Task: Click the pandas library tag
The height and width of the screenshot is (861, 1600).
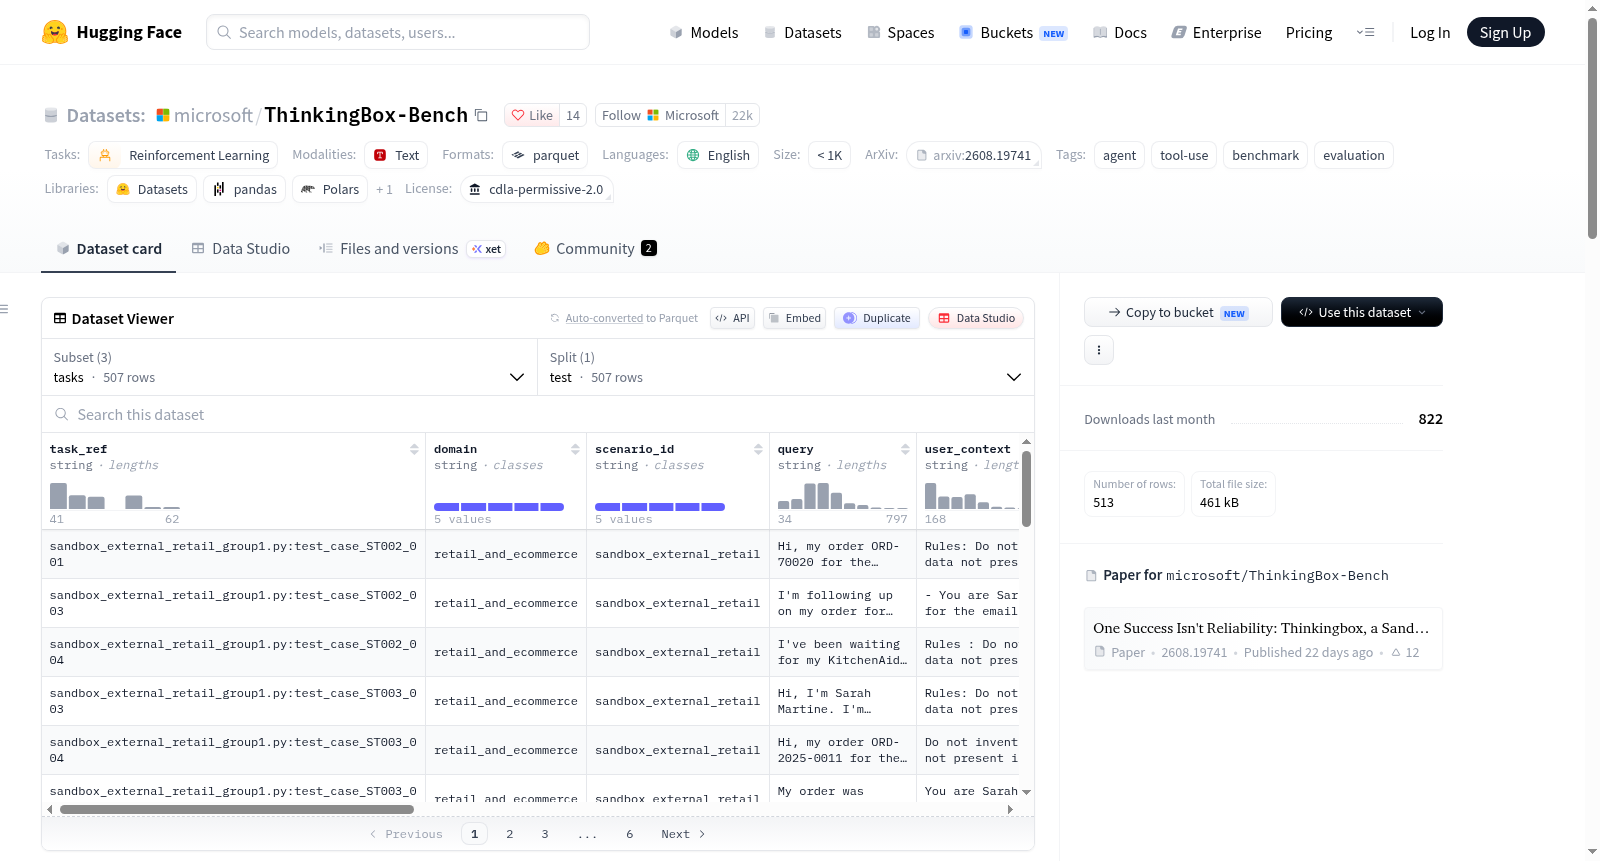Action: tap(245, 189)
